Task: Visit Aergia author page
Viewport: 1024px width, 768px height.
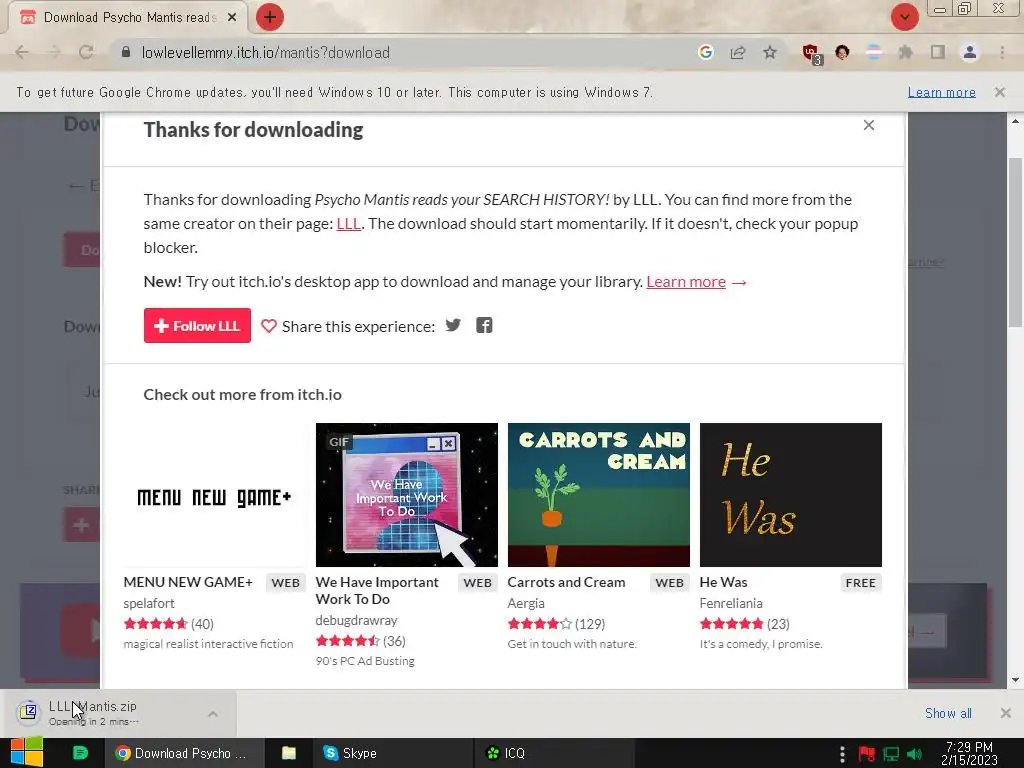Action: pos(526,603)
